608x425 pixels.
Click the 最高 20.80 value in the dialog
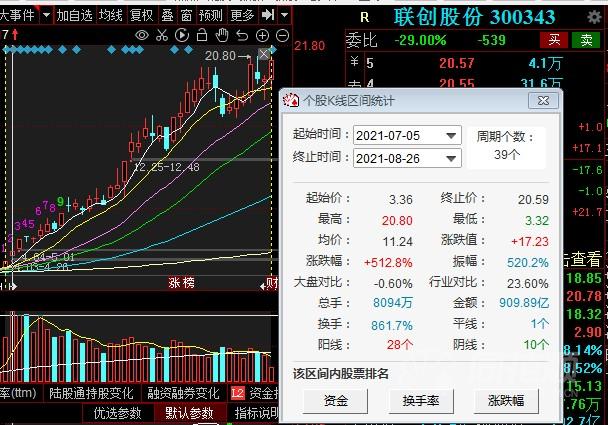pos(397,221)
